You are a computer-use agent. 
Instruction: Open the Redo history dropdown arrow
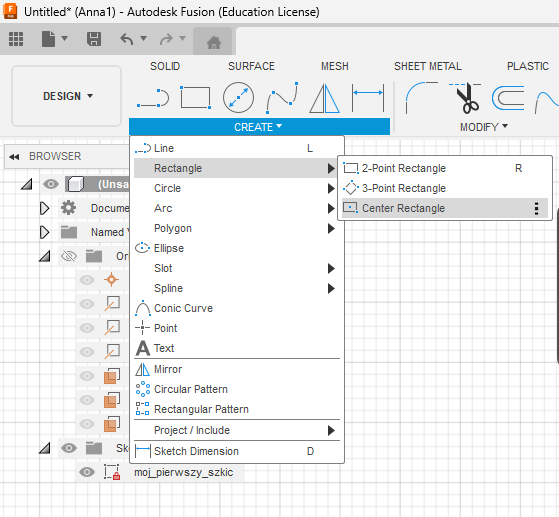pyautogui.click(x=182, y=38)
